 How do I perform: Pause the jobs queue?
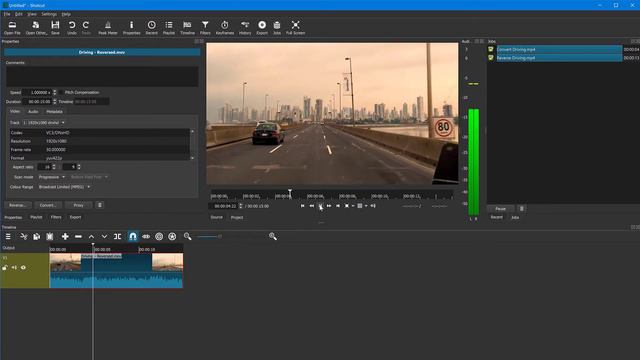click(x=501, y=209)
